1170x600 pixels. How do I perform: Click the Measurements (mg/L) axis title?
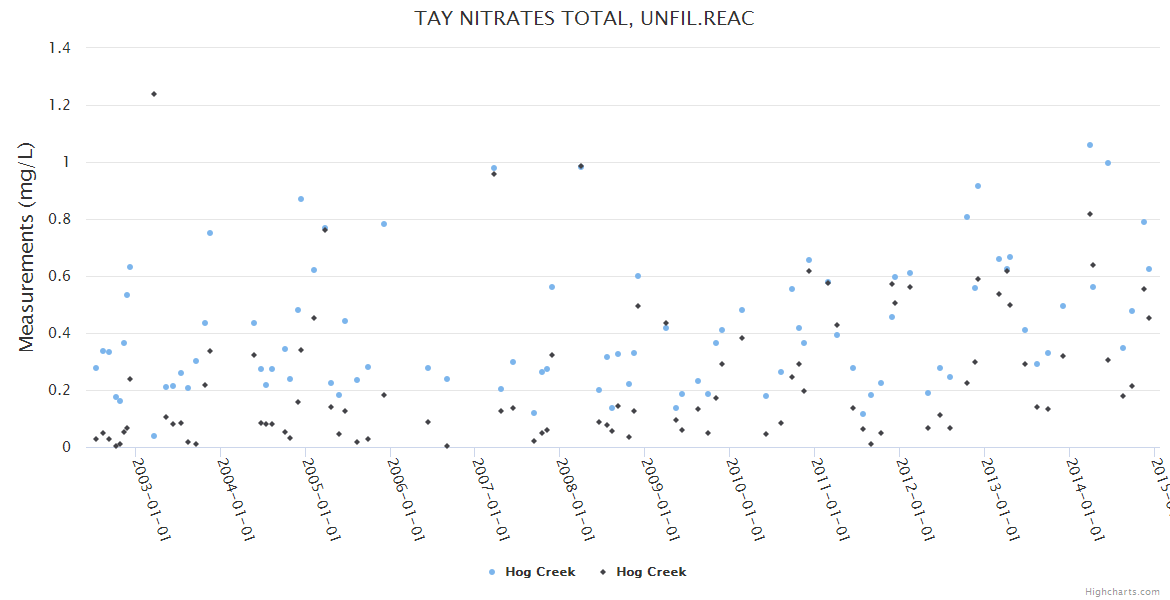(27, 247)
